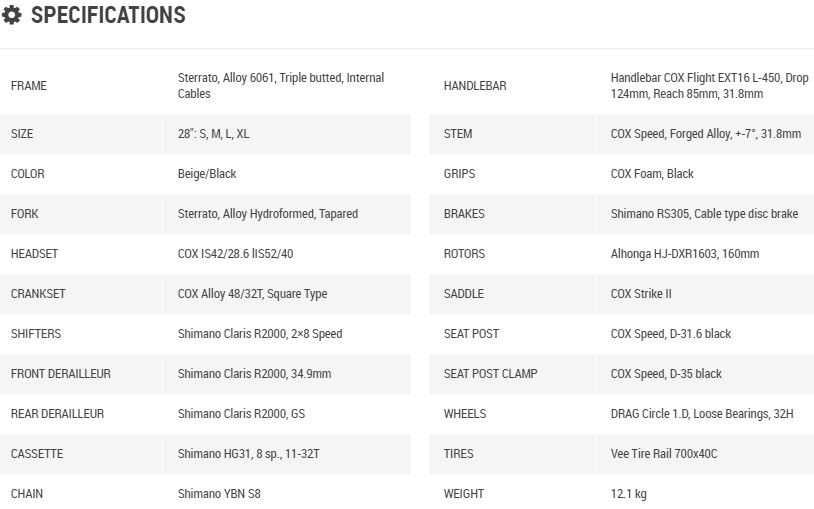This screenshot has width=814, height=509.
Task: Click the Vee Tire Rail 700x40C value
Action: (x=664, y=454)
